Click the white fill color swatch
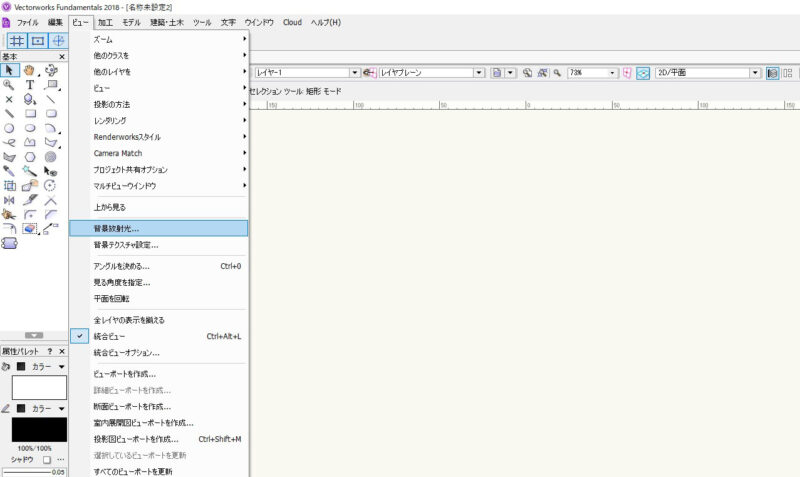Image resolution: width=800 pixels, height=477 pixels. (x=39, y=388)
